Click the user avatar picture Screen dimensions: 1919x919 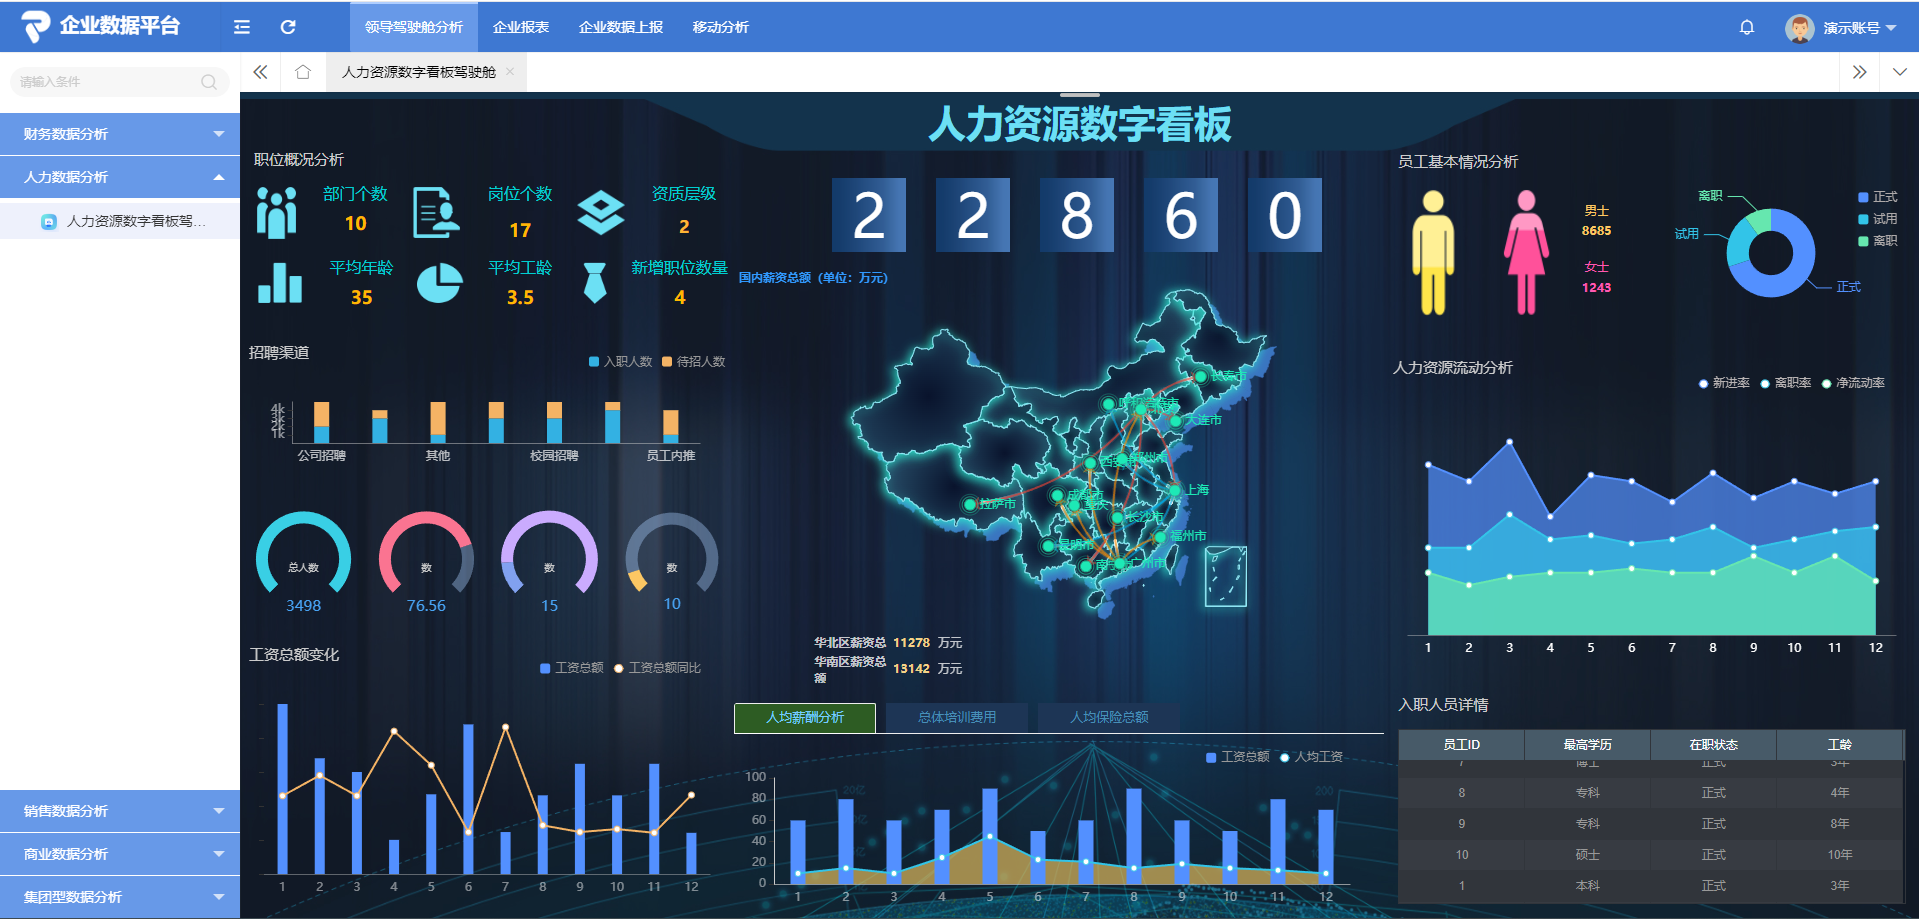[x=1800, y=28]
